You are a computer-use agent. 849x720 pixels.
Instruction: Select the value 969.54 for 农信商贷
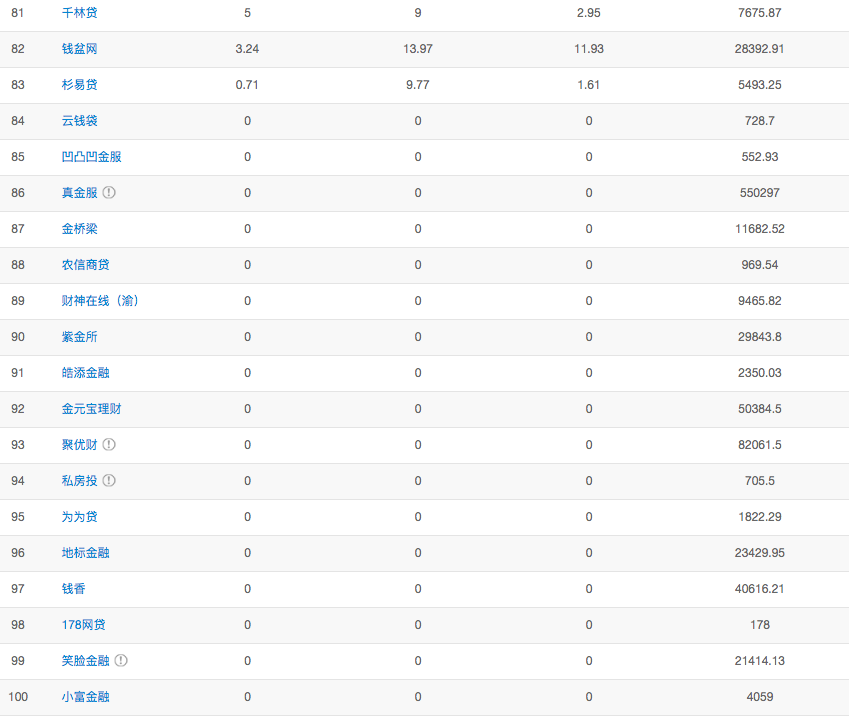pyautogui.click(x=760, y=265)
